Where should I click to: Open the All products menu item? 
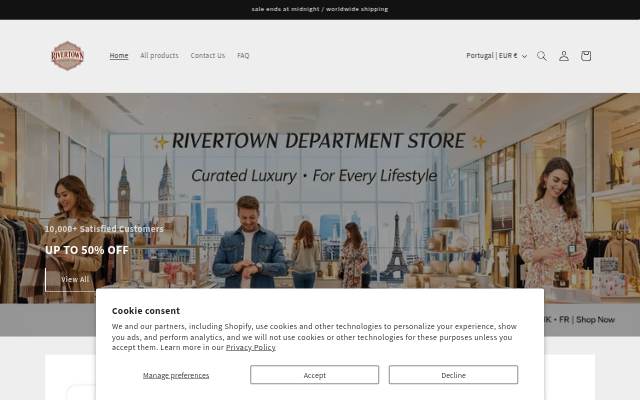(159, 56)
